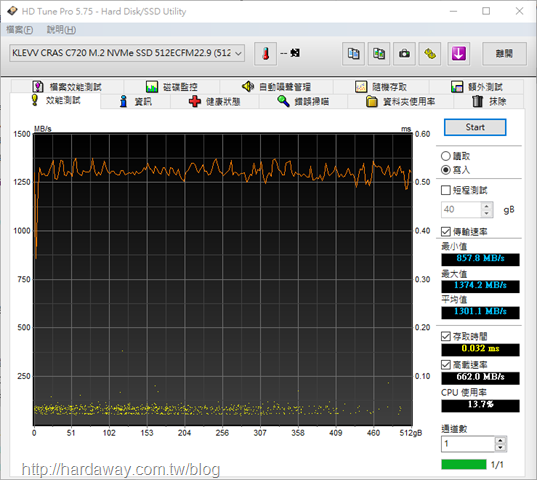The image size is (537, 480).
Task: Increase the 40 gB short stroke spinner
Action: point(486,206)
